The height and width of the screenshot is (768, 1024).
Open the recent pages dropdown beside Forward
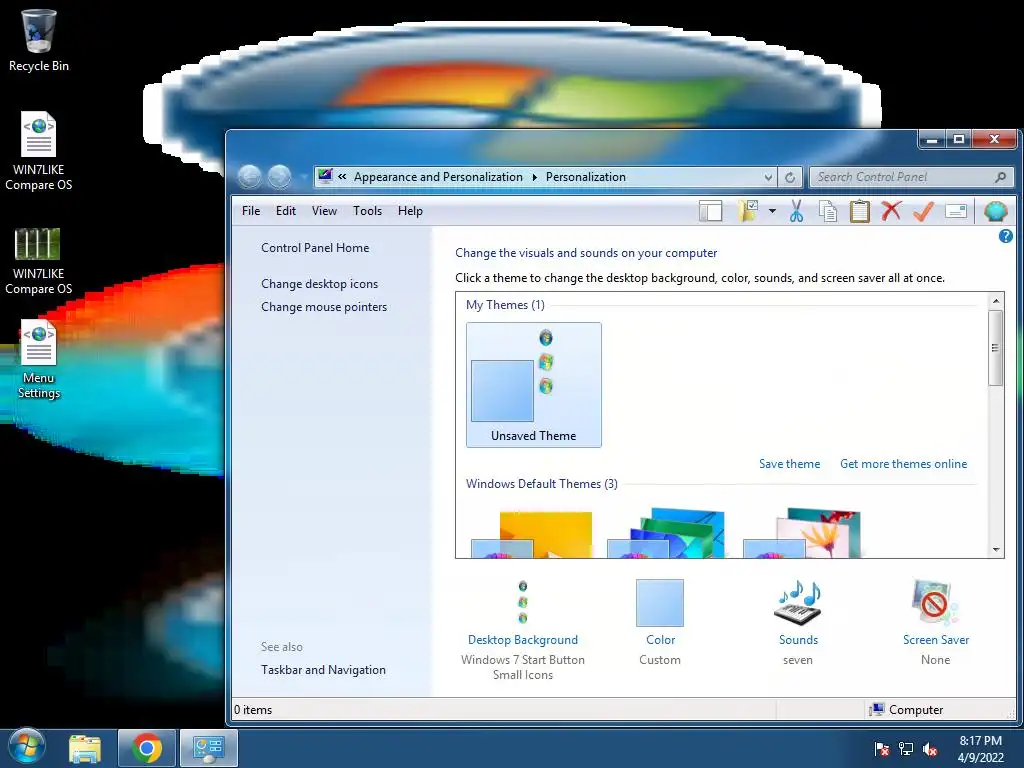coord(304,177)
